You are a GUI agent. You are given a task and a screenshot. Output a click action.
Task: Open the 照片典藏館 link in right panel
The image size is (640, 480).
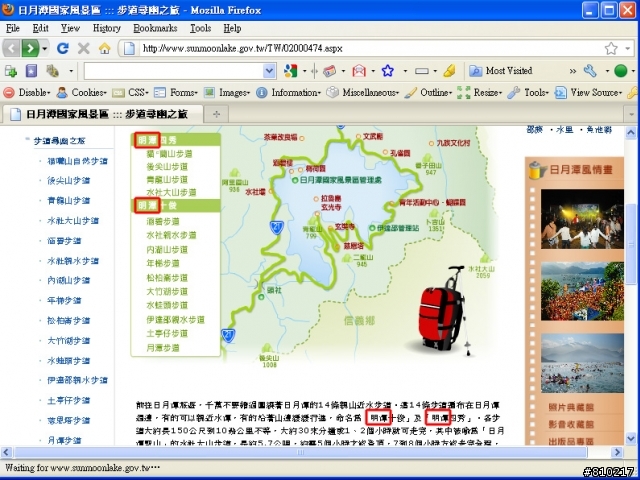[x=571, y=407]
